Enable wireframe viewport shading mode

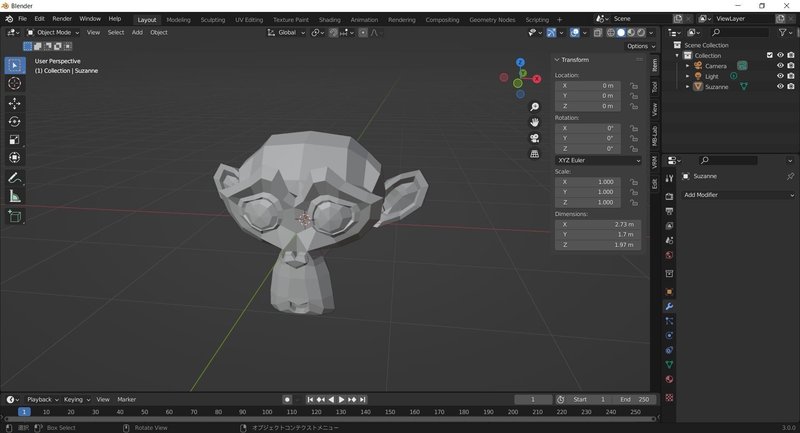[x=611, y=33]
